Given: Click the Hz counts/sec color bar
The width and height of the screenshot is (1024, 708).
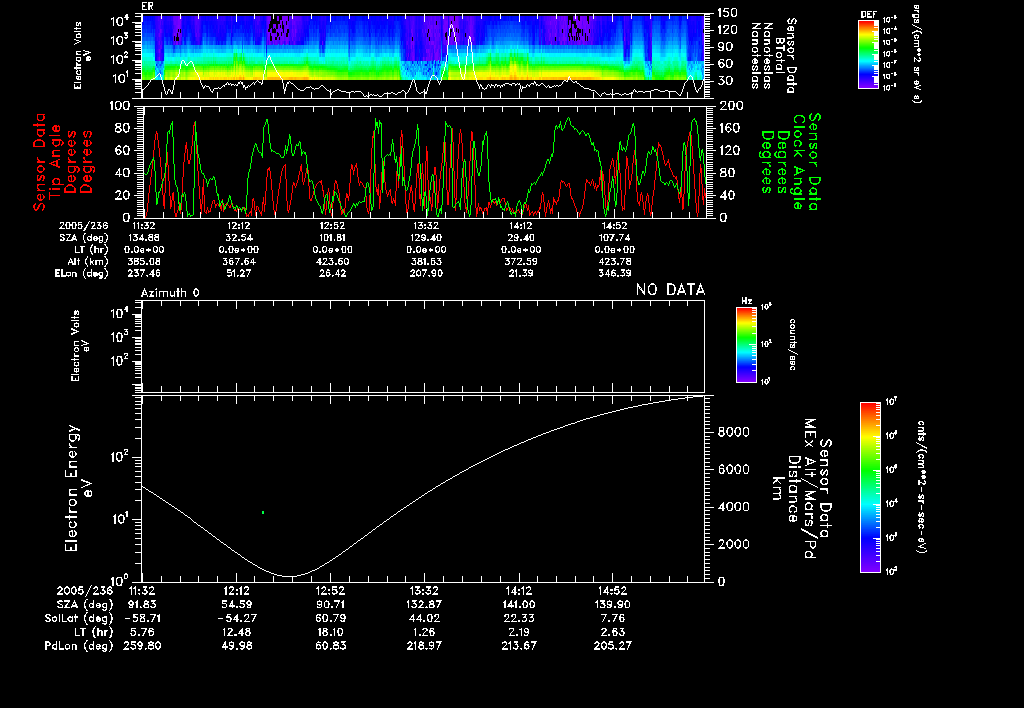Looking at the screenshot, I should coord(745,345).
